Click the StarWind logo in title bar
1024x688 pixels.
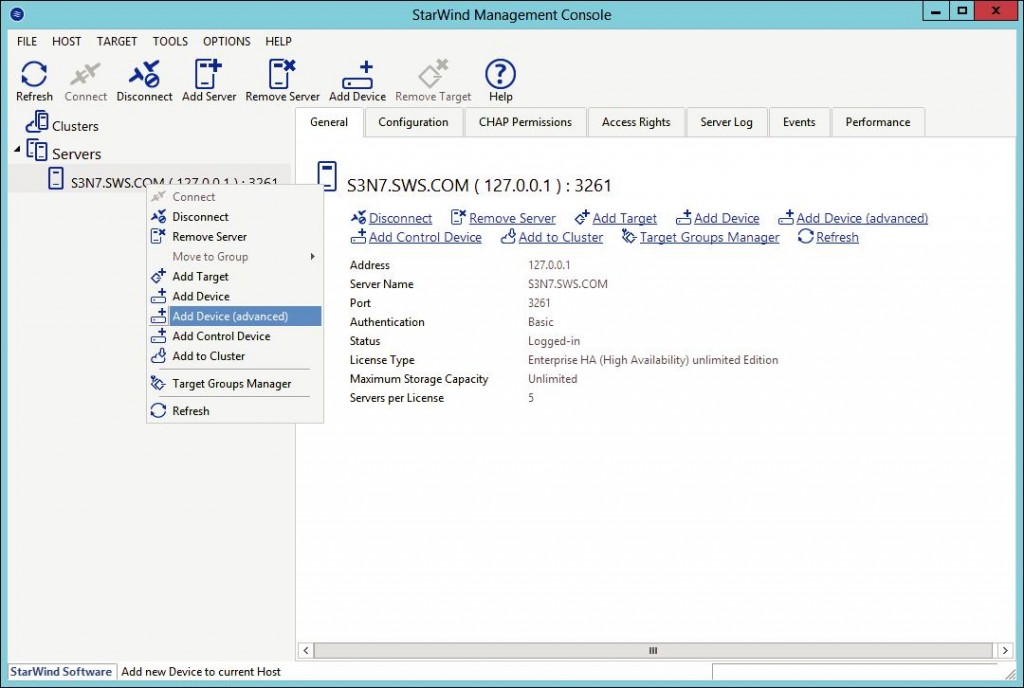click(x=17, y=14)
